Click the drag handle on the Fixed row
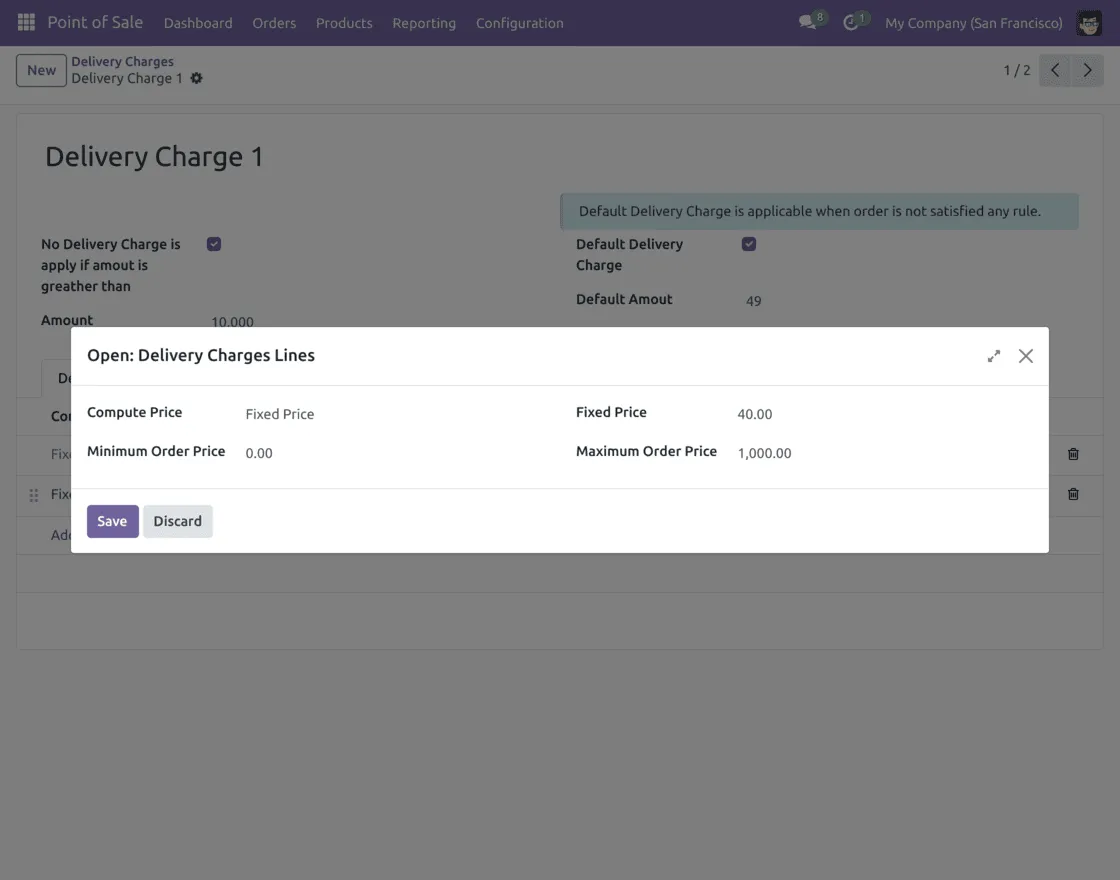Viewport: 1120px width, 880px height. 32,494
